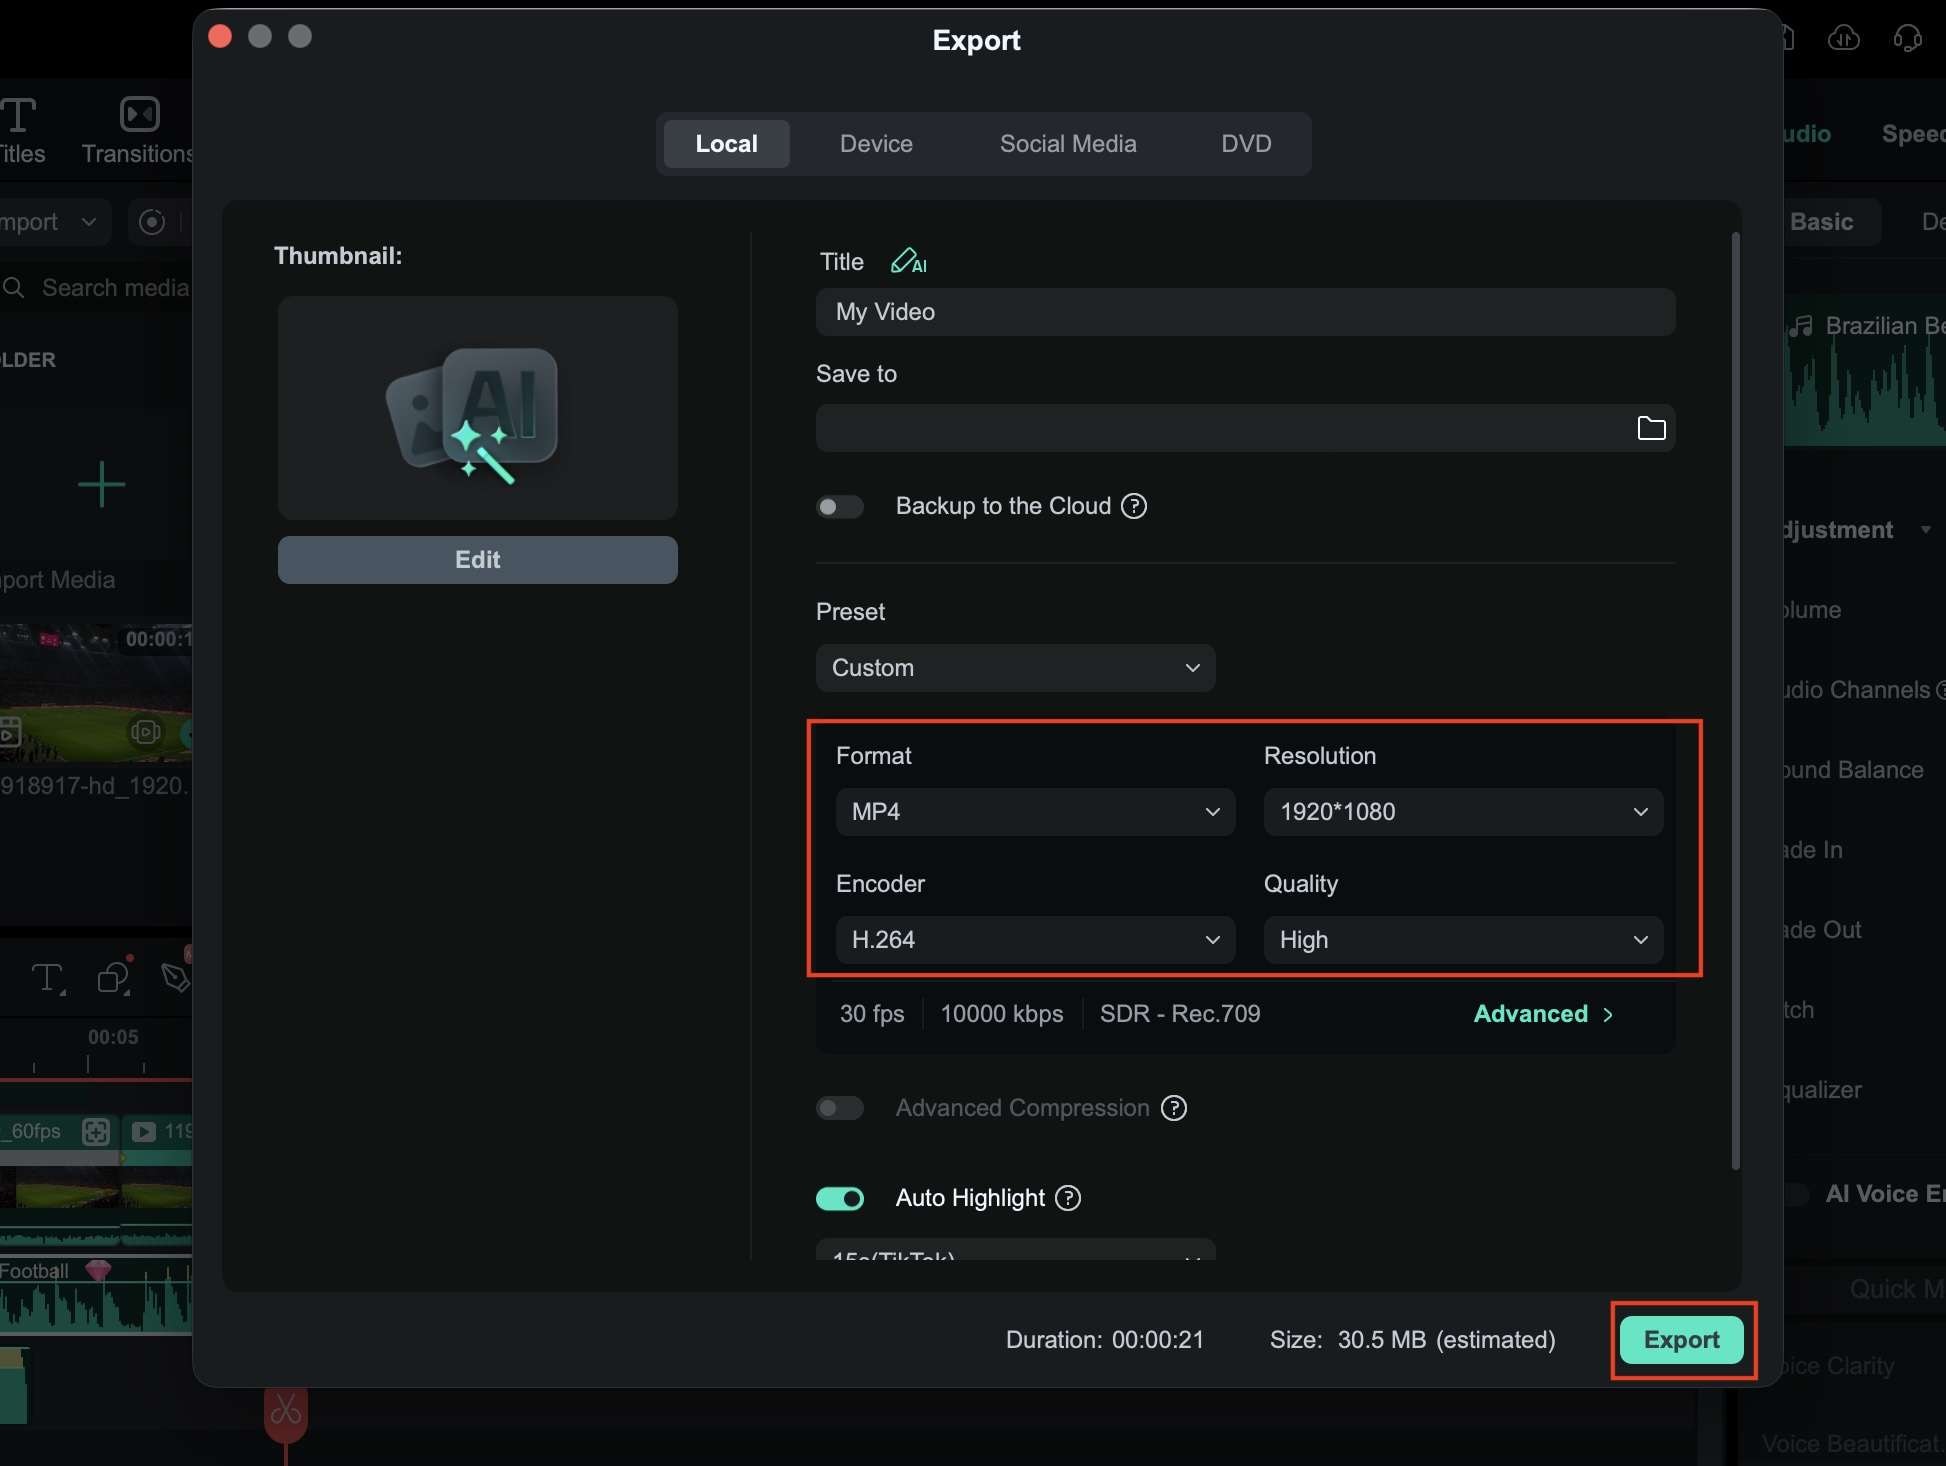Open the Auto Highlight duration dropdown

[1015, 1250]
